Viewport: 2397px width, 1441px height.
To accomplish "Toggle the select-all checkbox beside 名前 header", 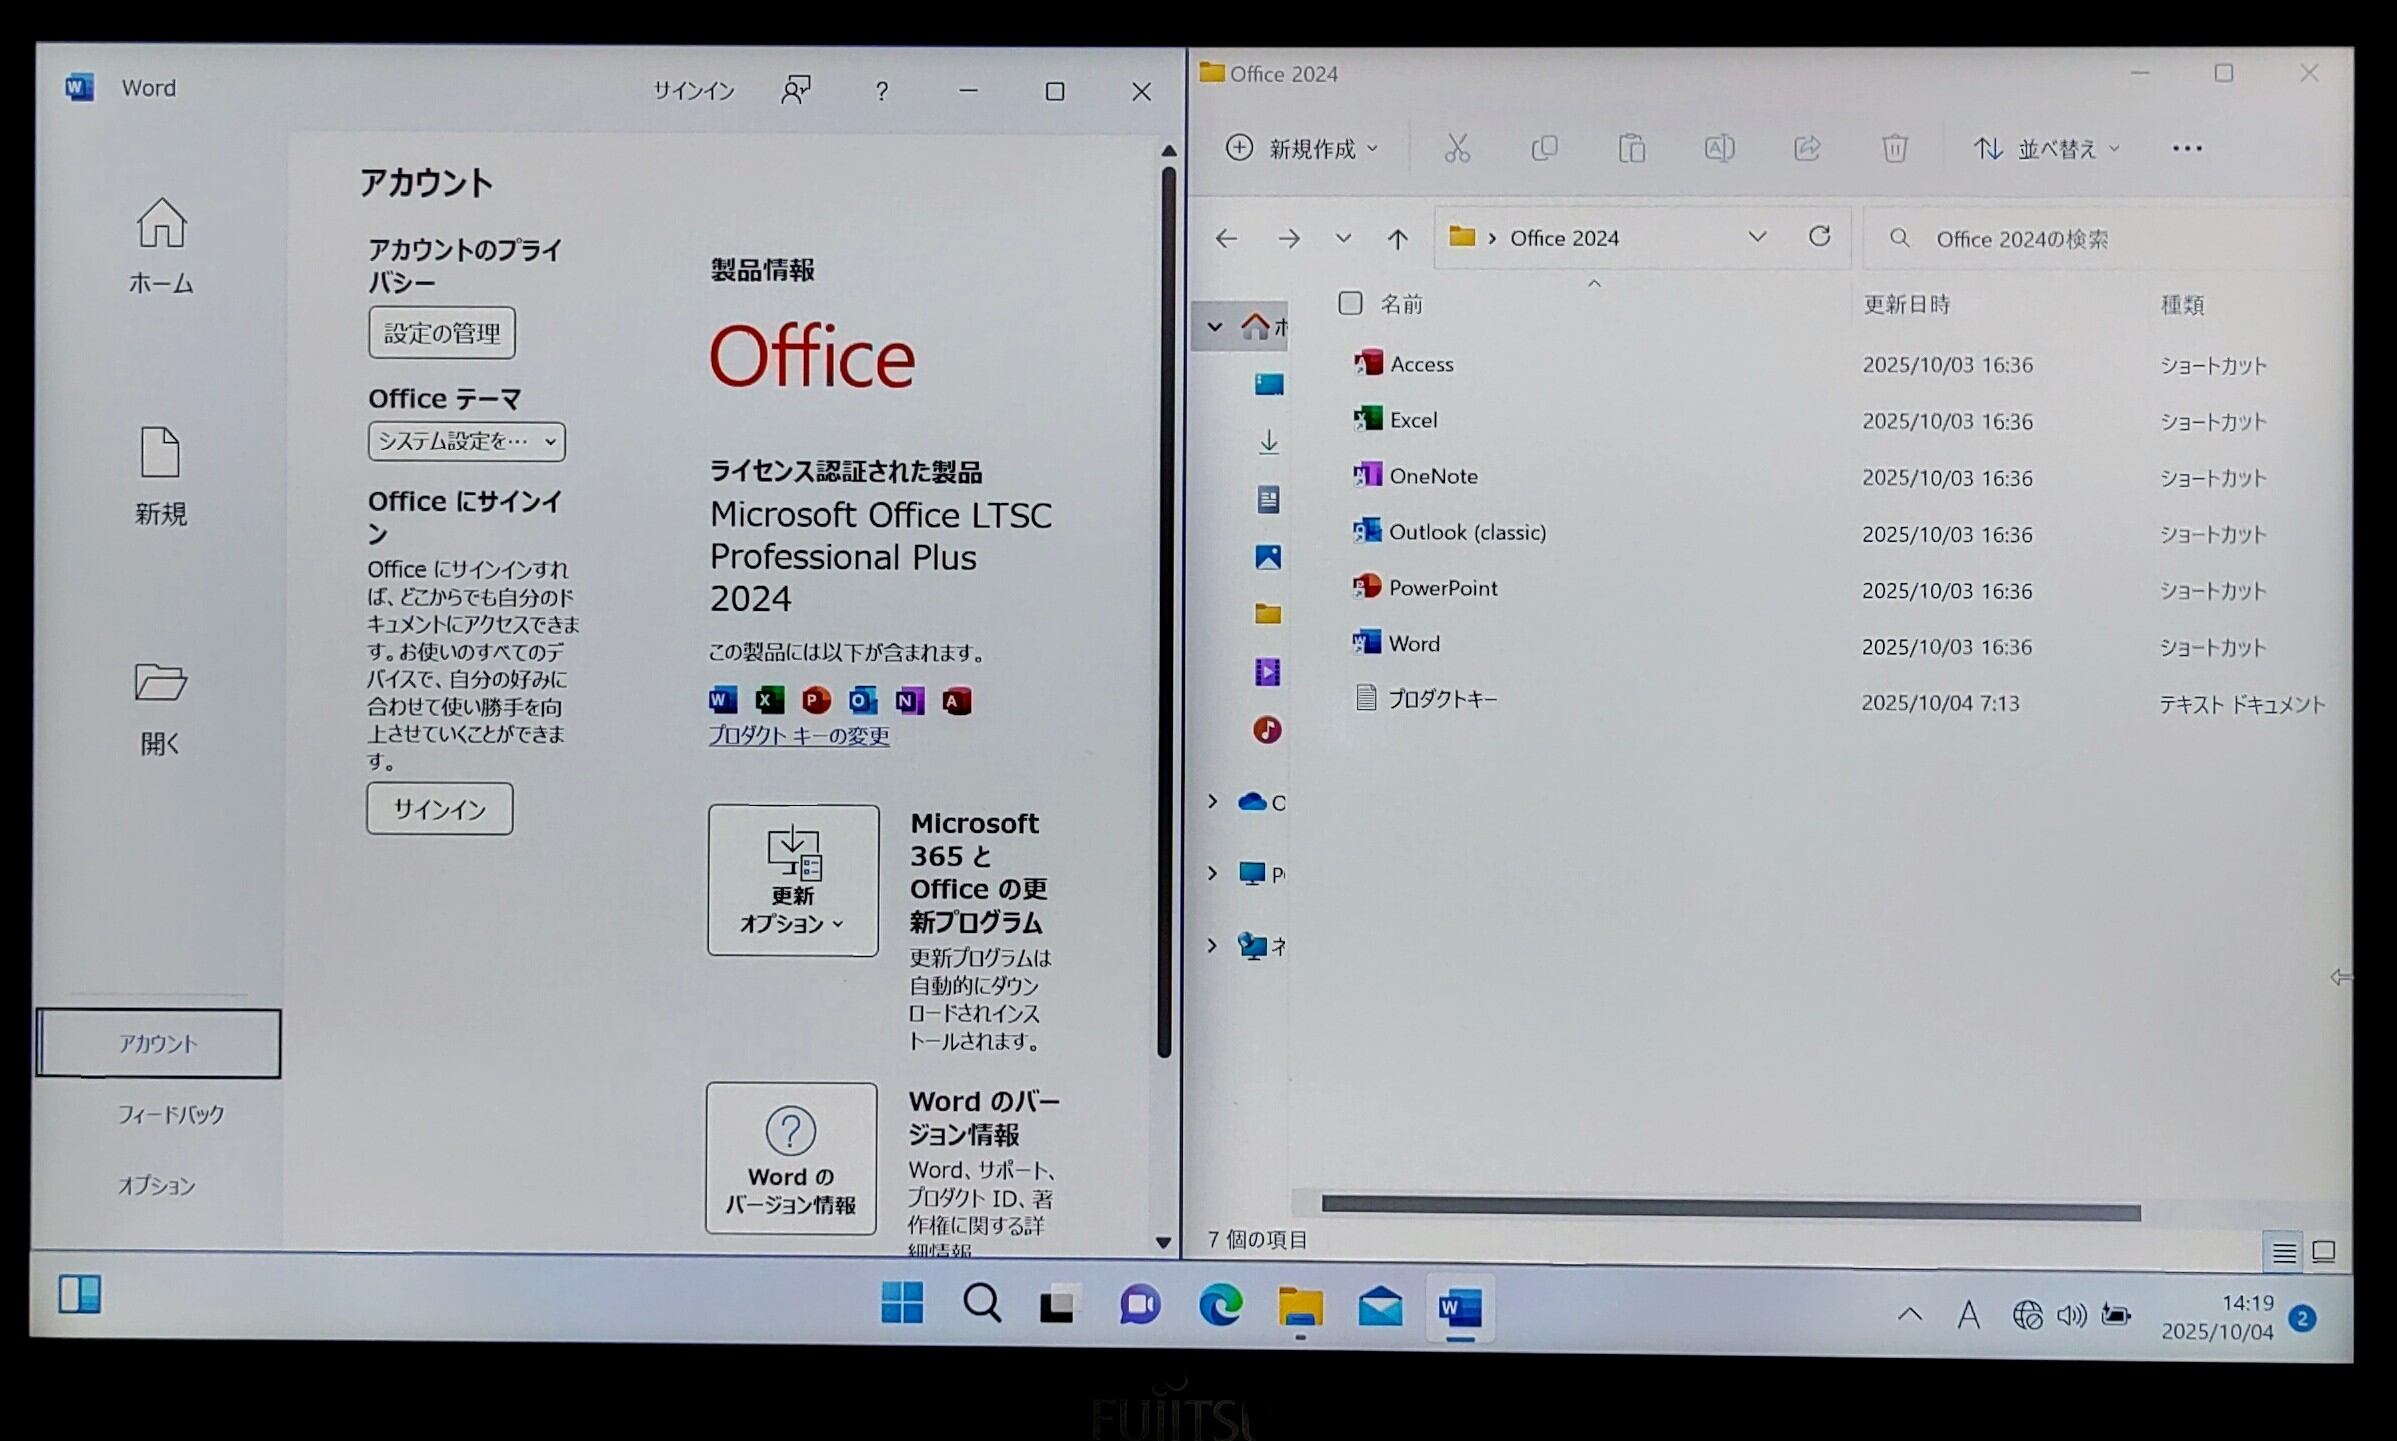I will click(x=1349, y=303).
